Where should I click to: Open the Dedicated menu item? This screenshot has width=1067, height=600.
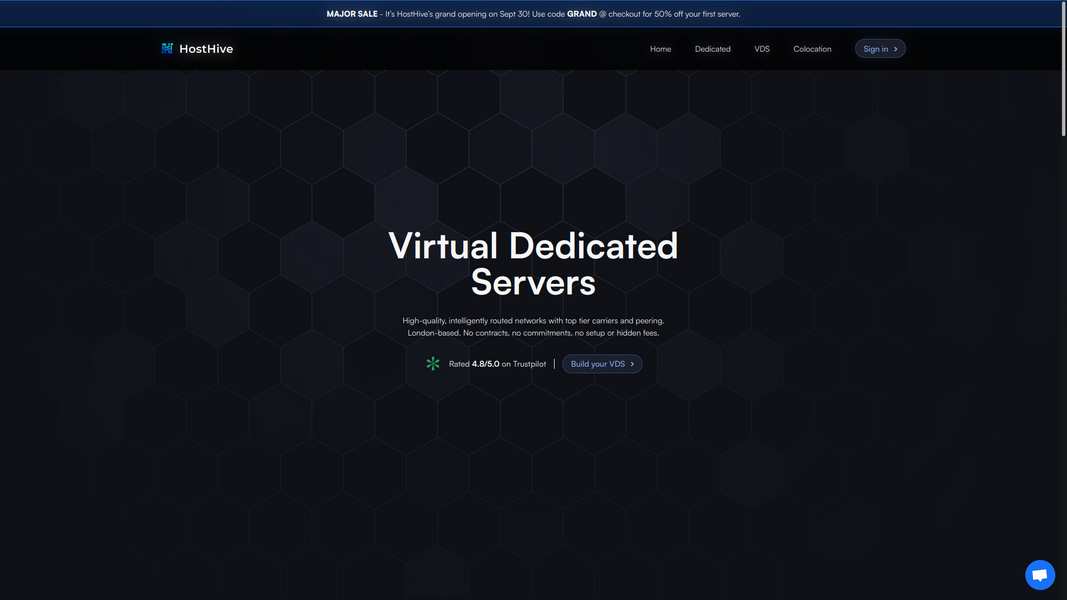click(712, 49)
